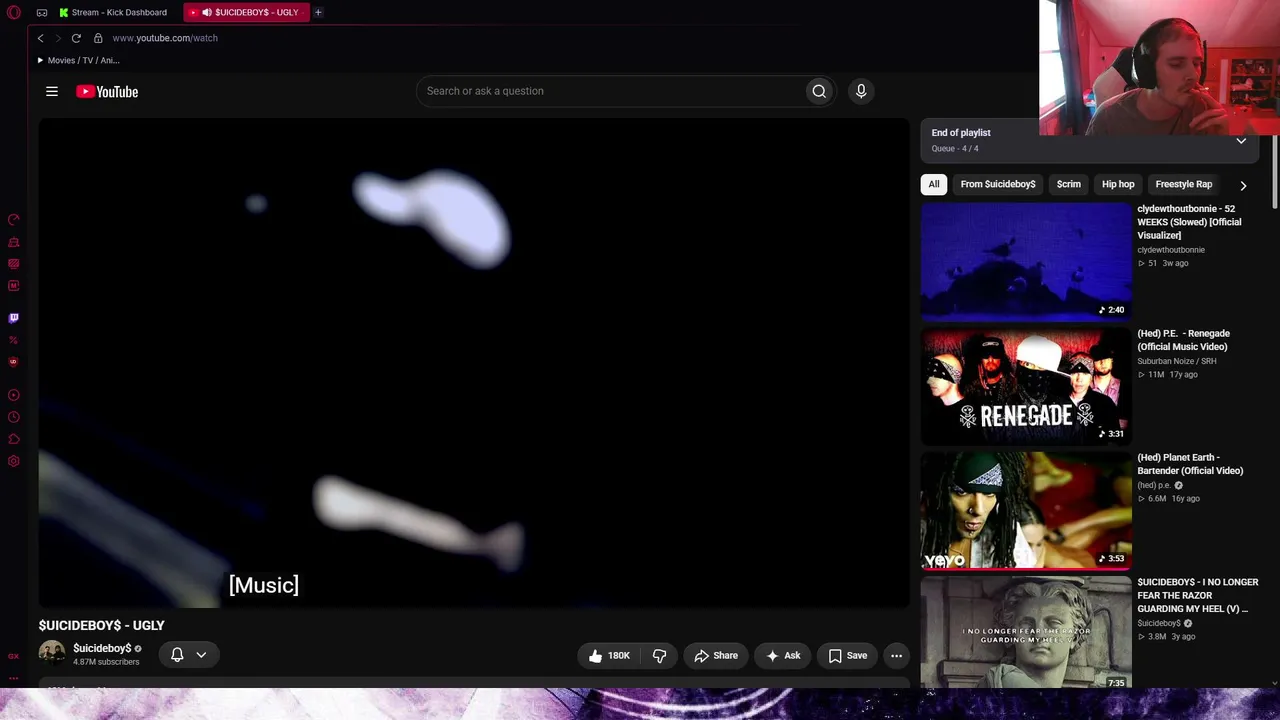Click the clydewthoutbonnie channel name

coord(1171,250)
